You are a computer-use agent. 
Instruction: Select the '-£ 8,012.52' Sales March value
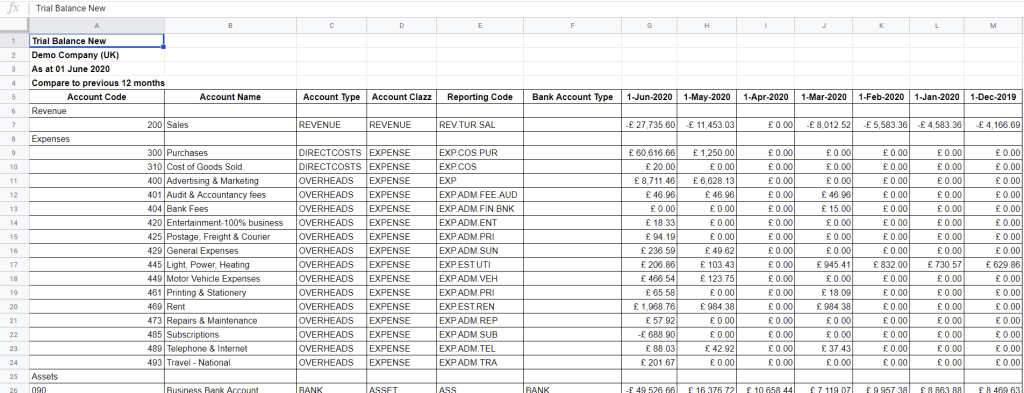pyautogui.click(x=824, y=125)
